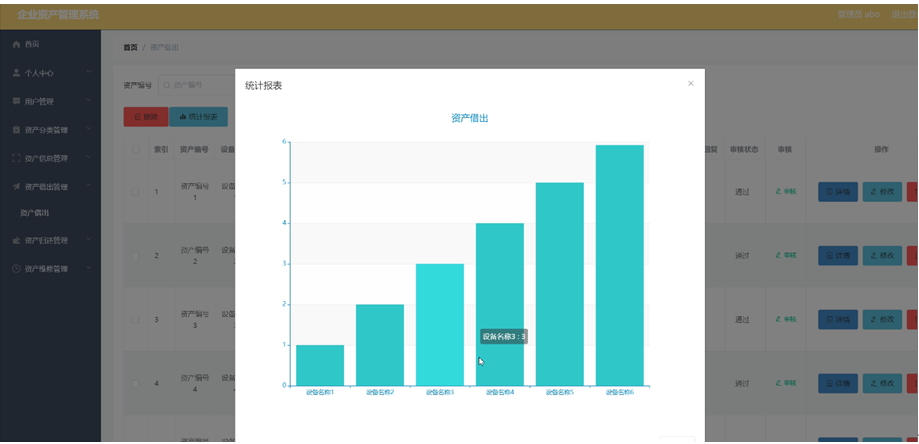919x444 pixels.
Task: Click the 首页 home icon in sidebar
Action: coord(16,45)
